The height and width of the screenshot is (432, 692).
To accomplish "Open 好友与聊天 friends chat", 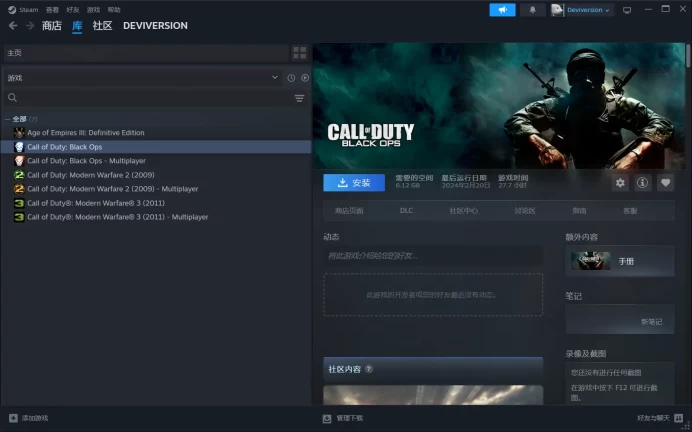I will (653, 418).
